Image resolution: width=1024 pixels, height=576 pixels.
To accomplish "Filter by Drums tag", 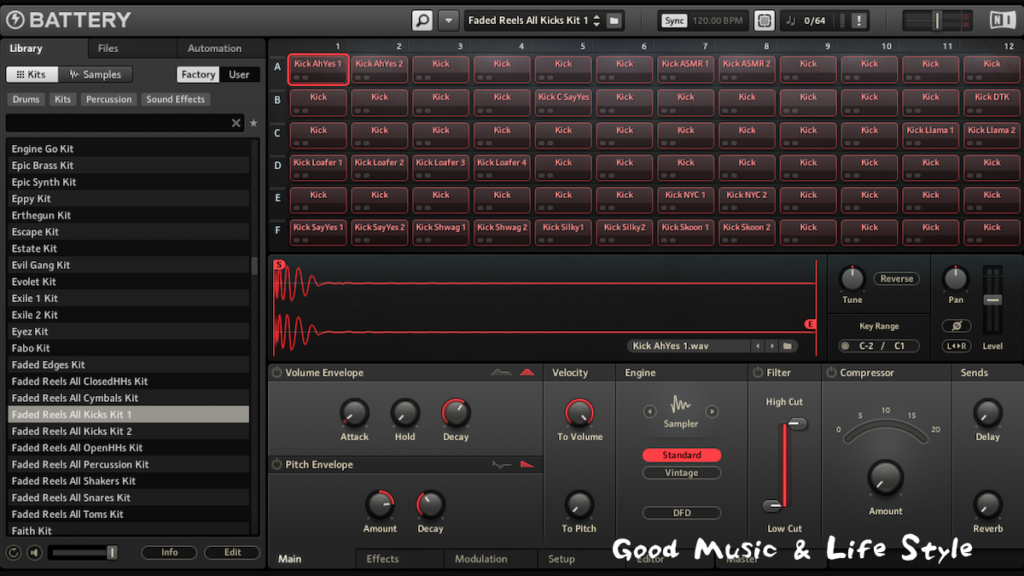I will (x=26, y=99).
